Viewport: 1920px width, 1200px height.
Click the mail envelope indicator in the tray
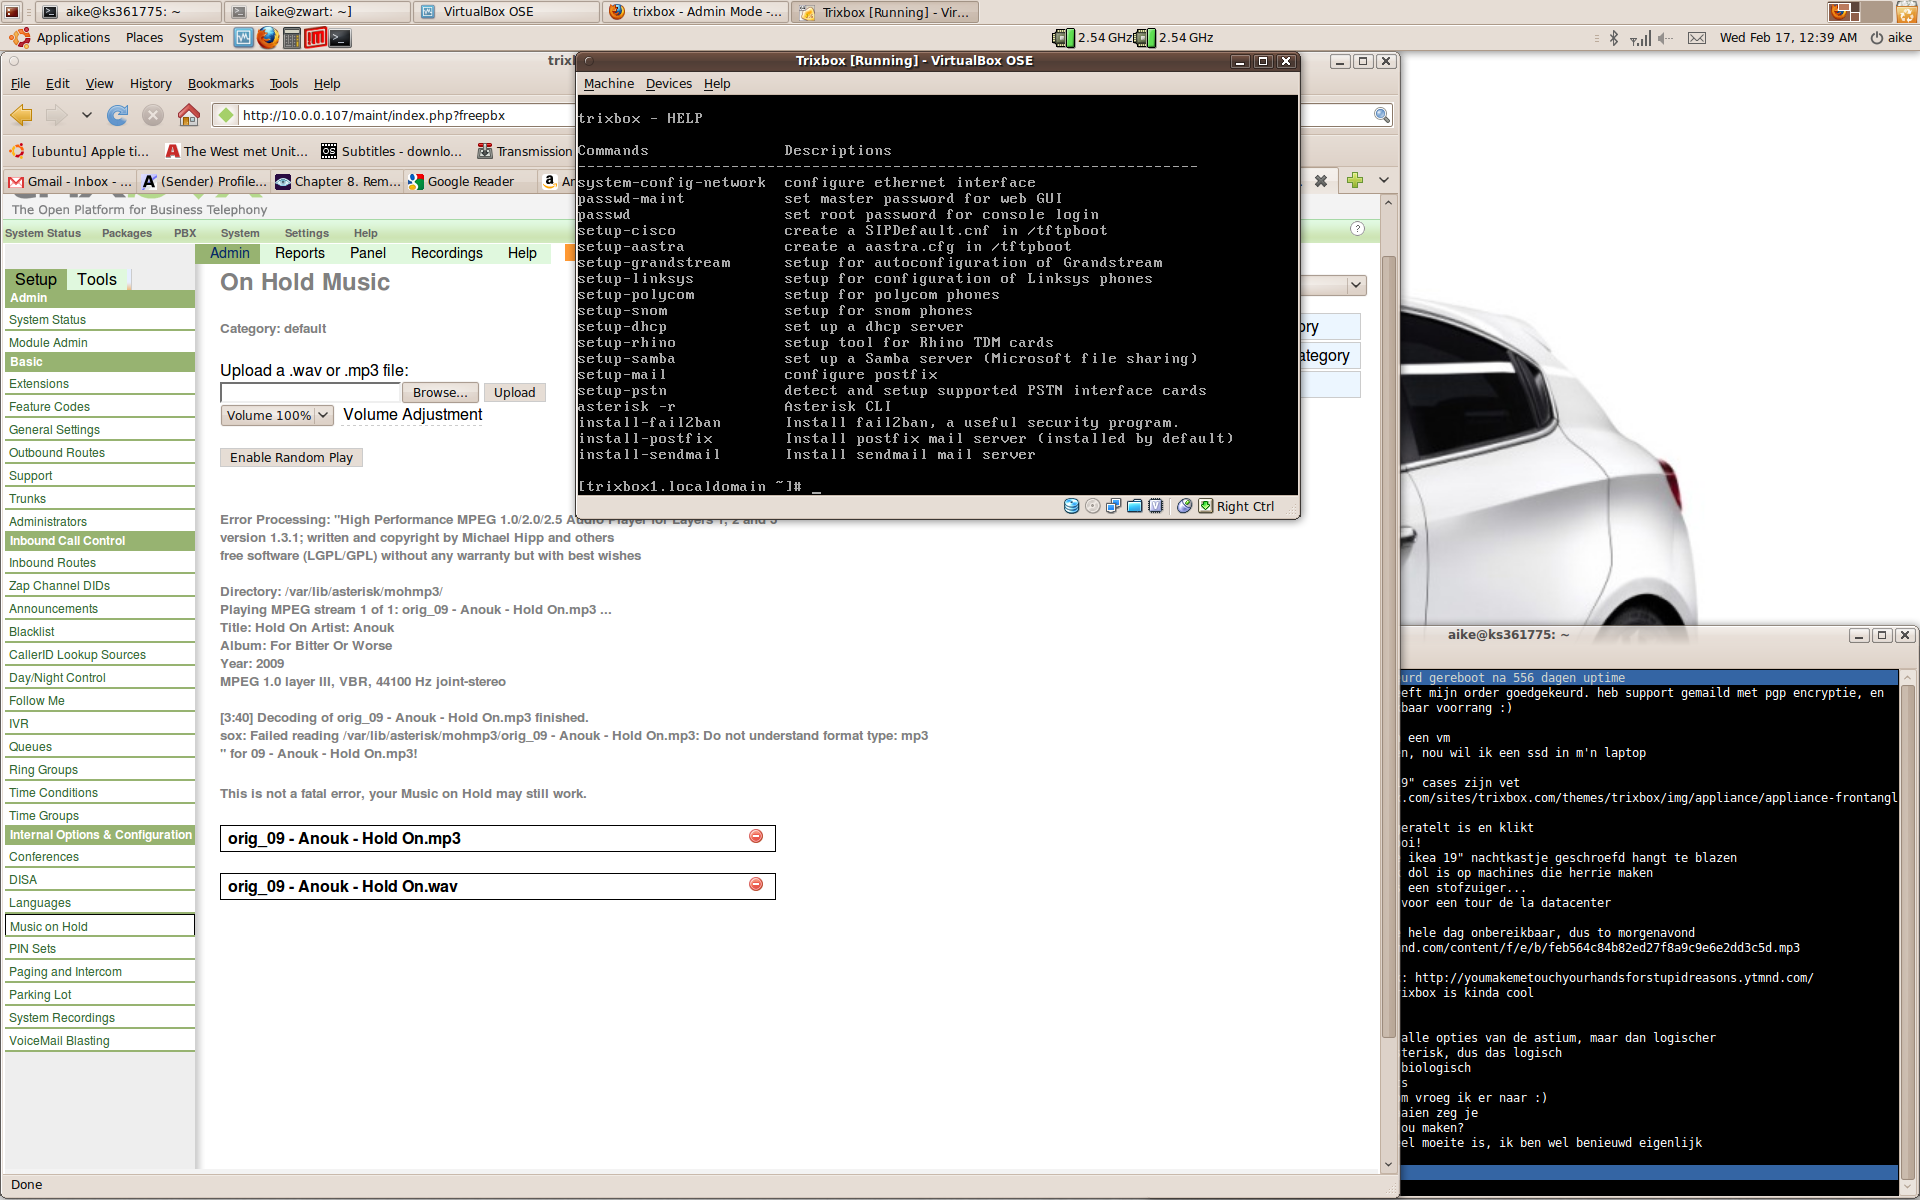tap(1697, 38)
